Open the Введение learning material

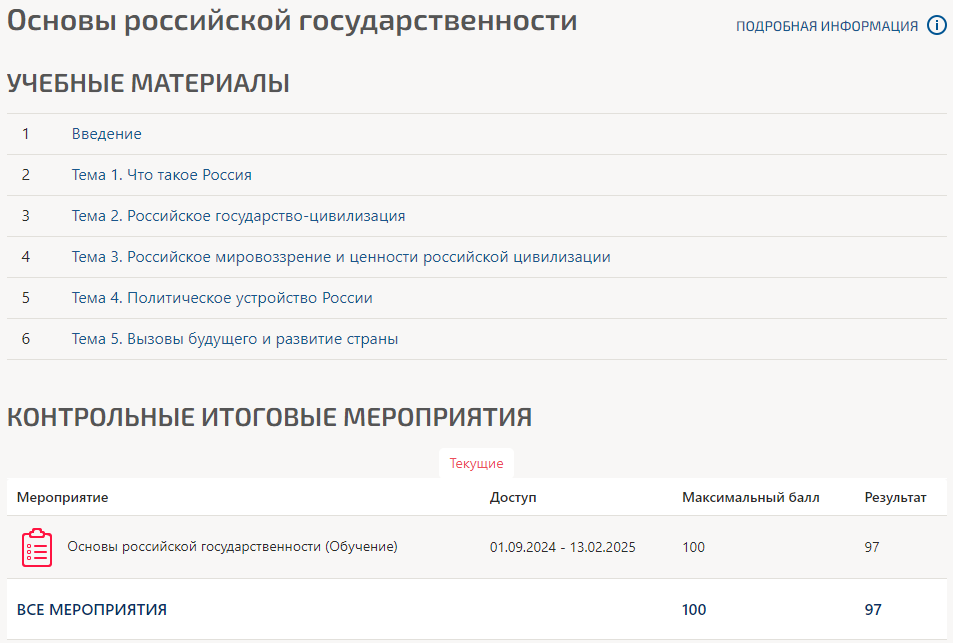(106, 134)
